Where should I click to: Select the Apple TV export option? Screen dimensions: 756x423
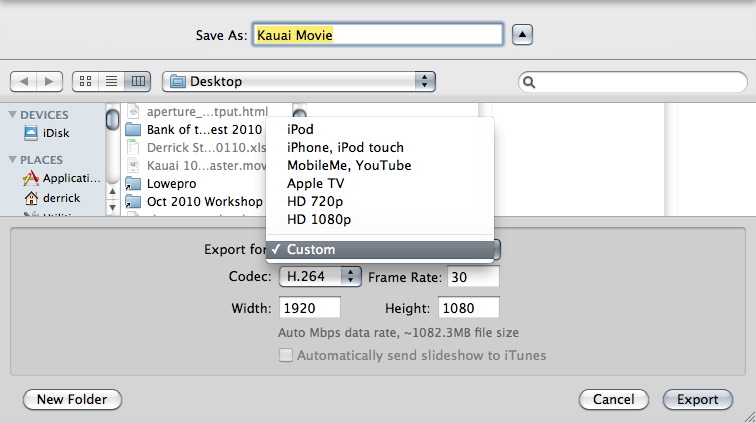point(317,183)
